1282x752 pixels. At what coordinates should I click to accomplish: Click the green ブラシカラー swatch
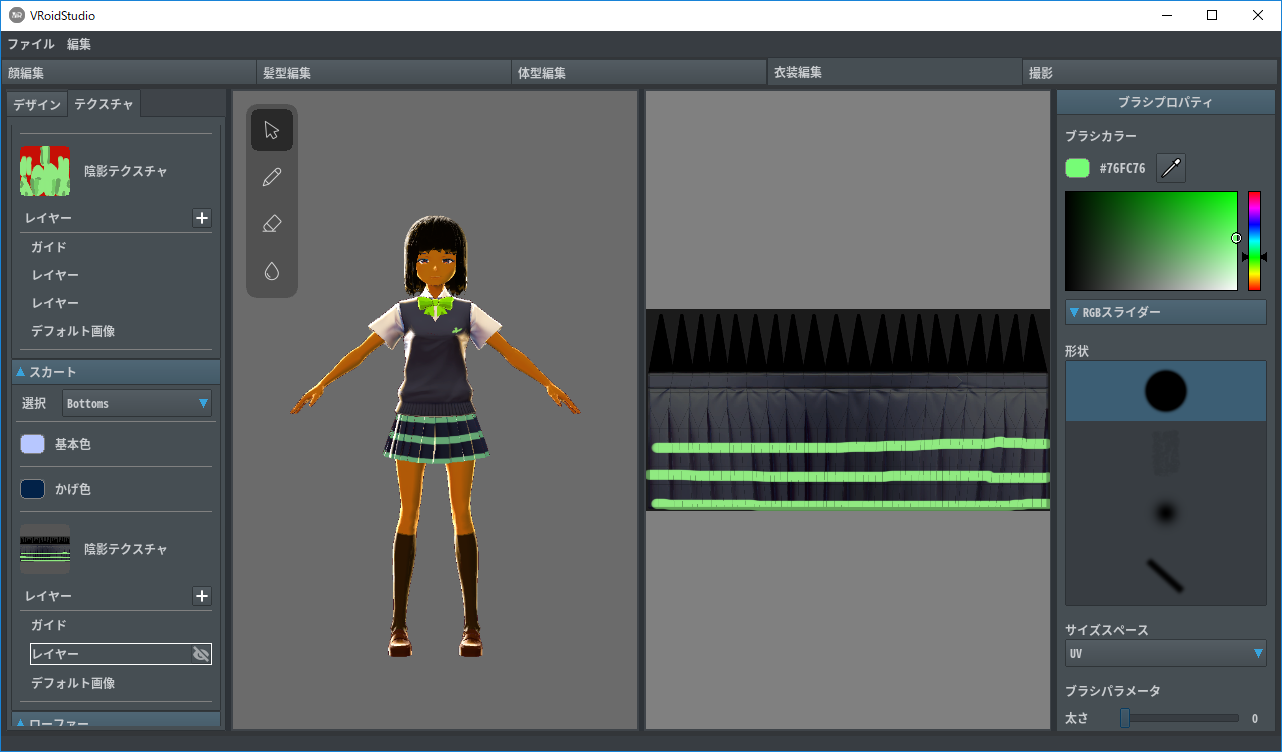coord(1077,168)
